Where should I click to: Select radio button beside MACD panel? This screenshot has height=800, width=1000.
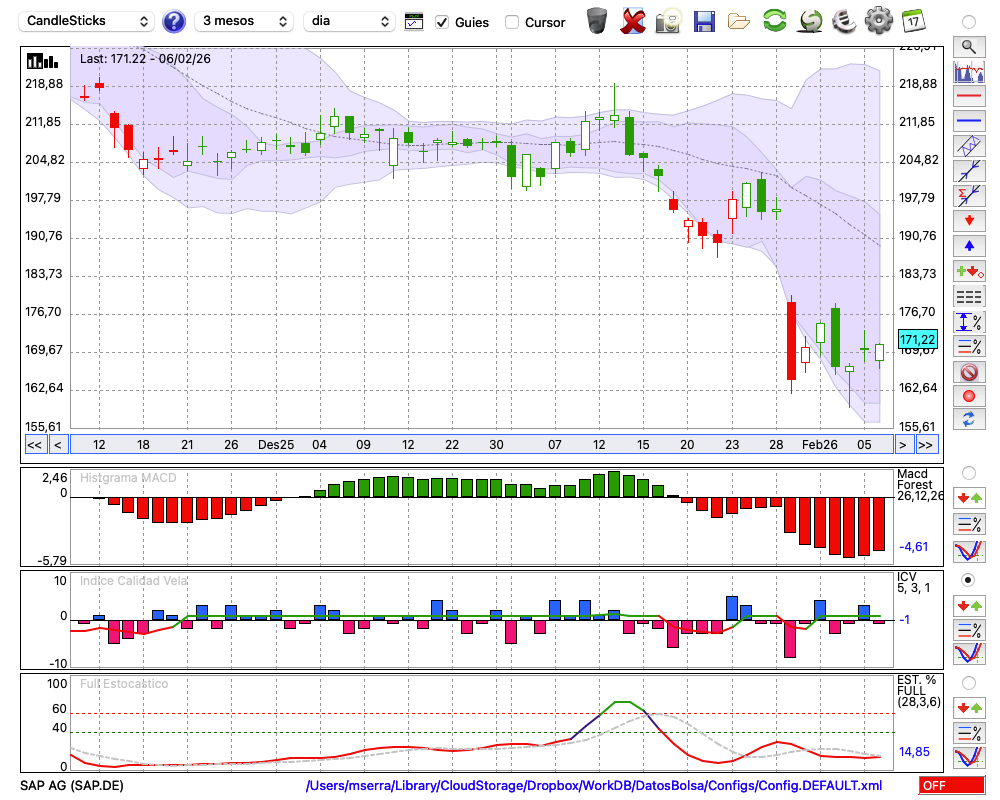(969, 473)
